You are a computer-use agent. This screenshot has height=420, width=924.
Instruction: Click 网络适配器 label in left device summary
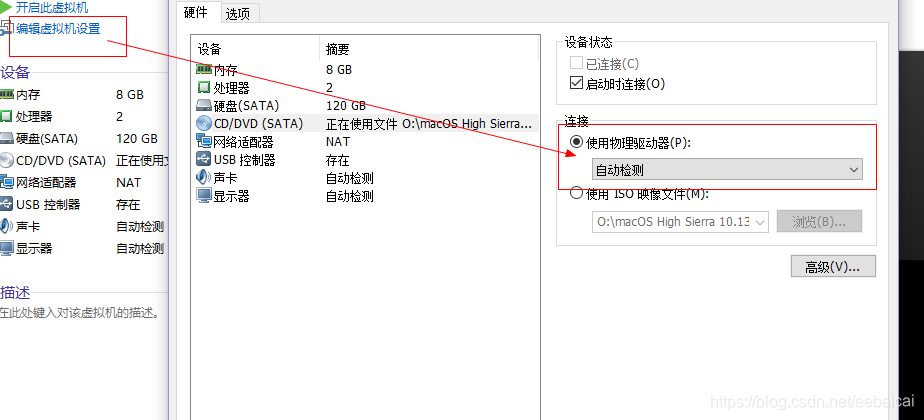point(46,183)
